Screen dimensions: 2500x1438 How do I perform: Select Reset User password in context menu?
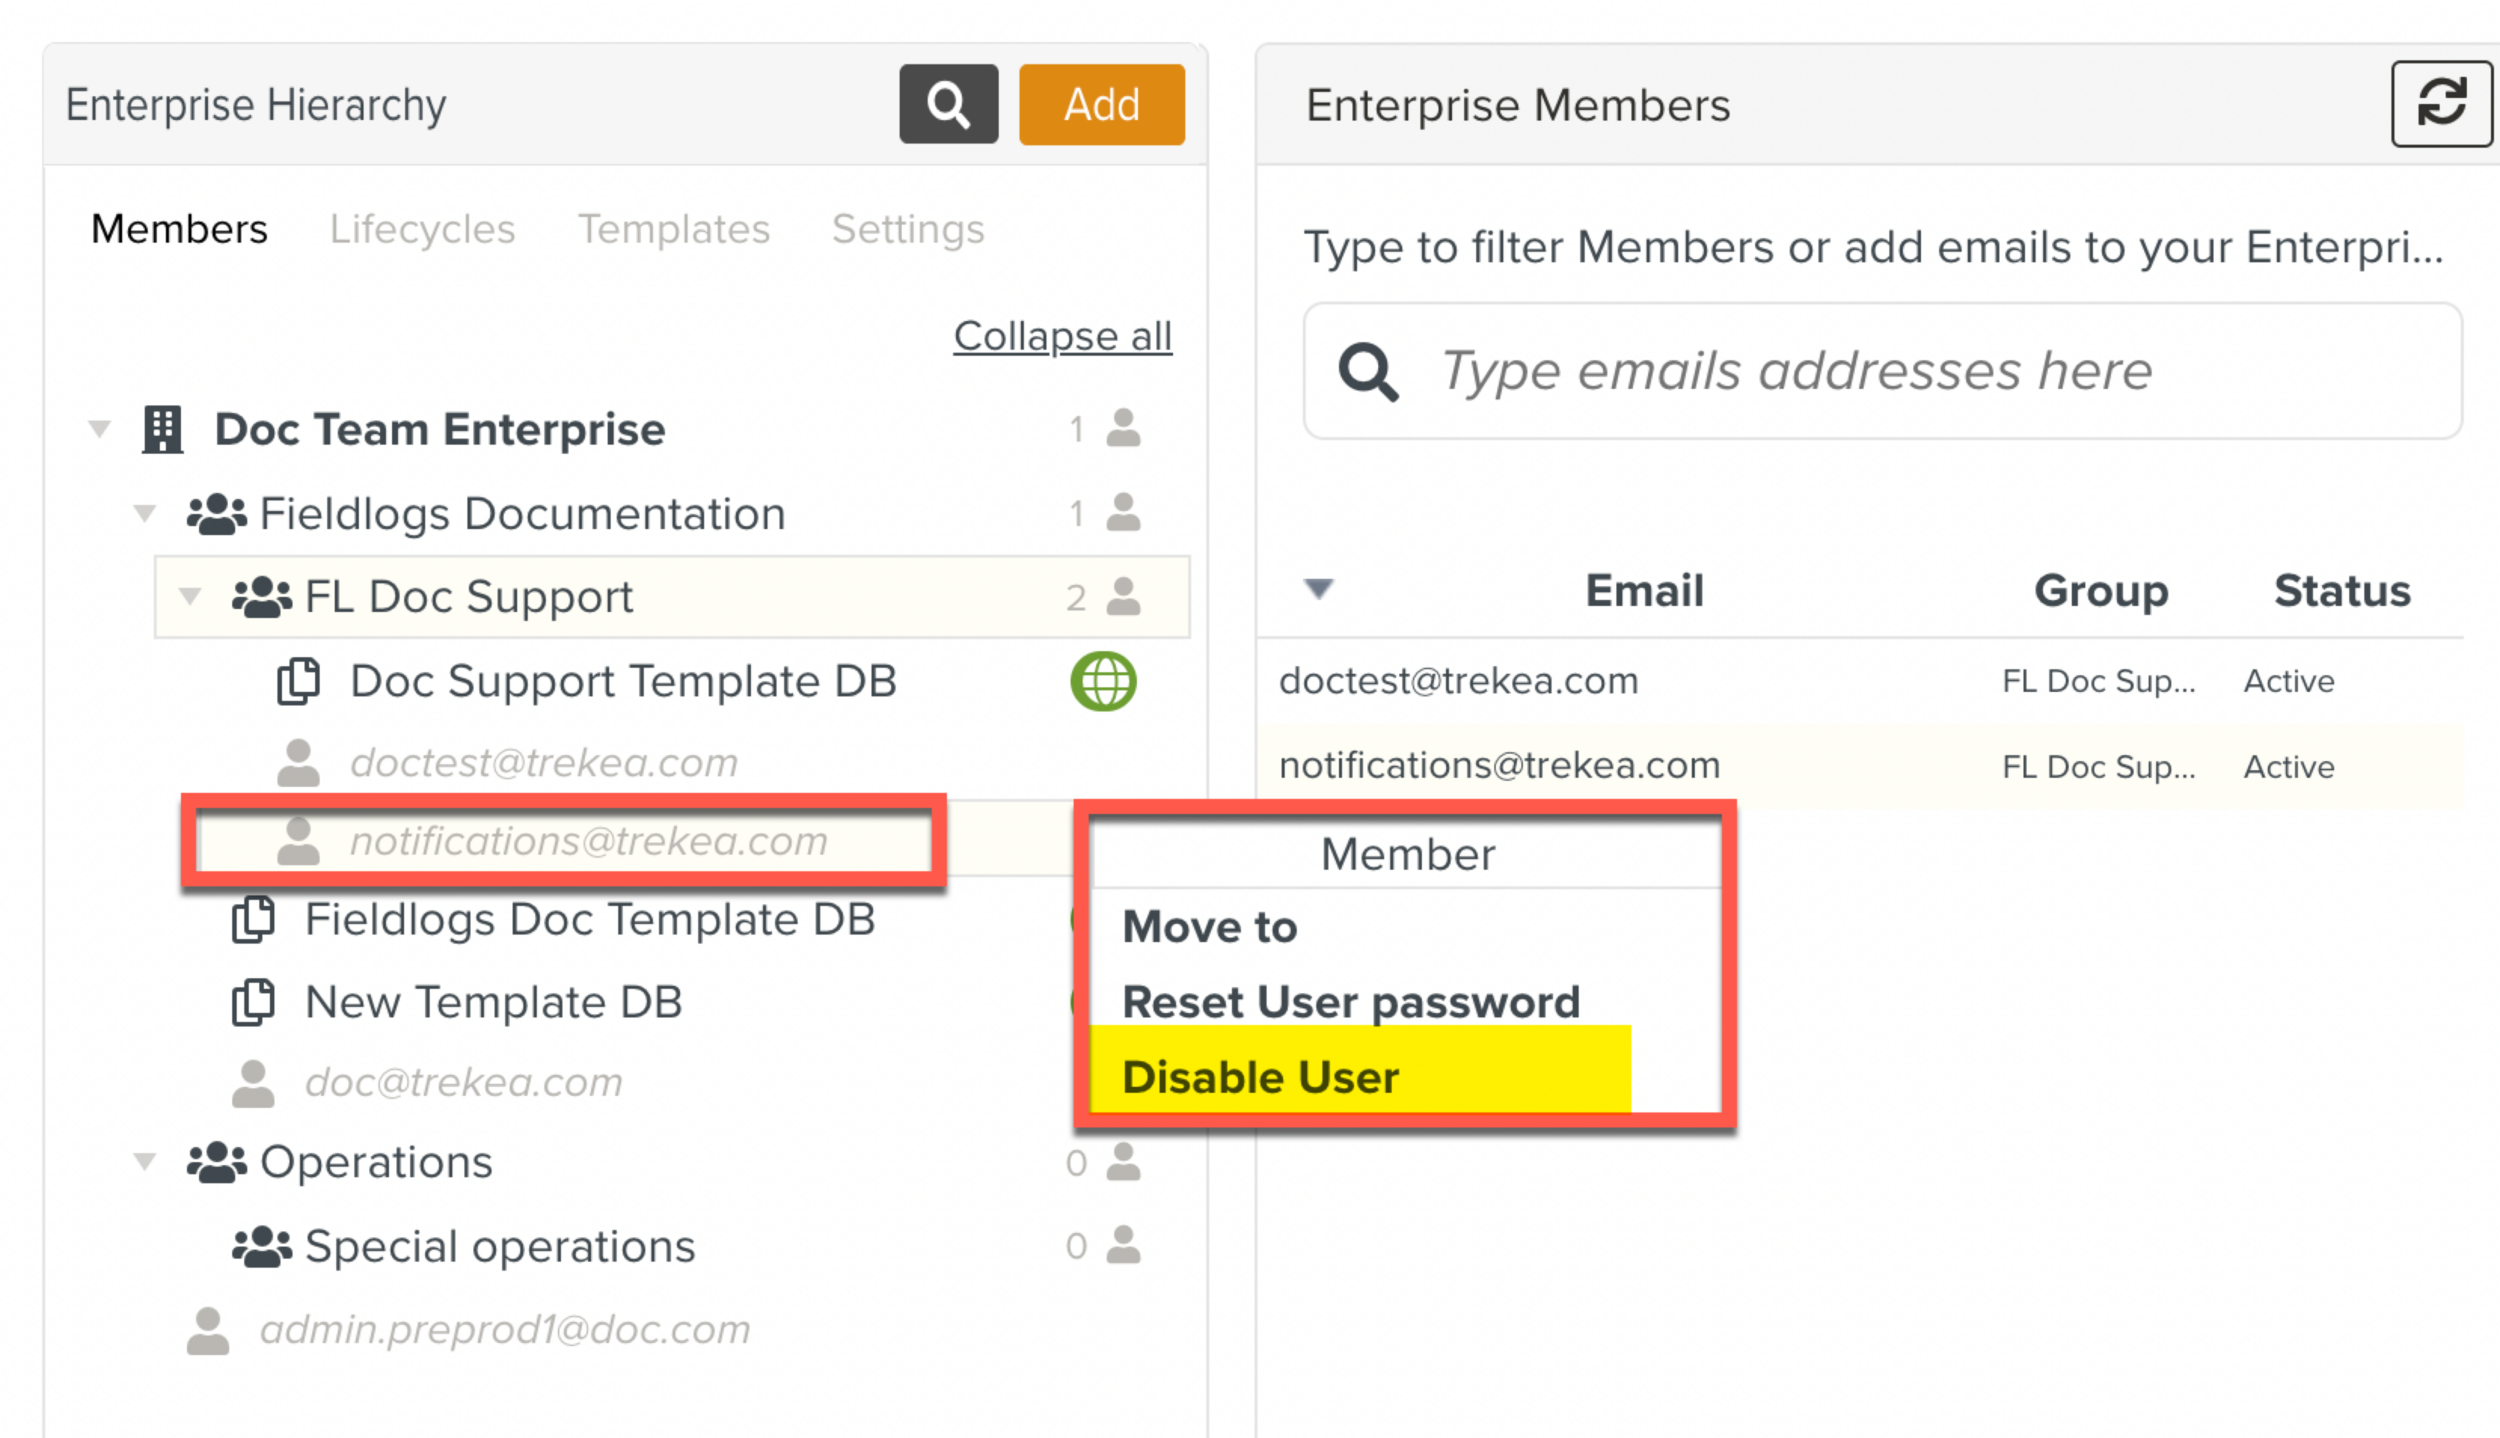(1350, 1002)
